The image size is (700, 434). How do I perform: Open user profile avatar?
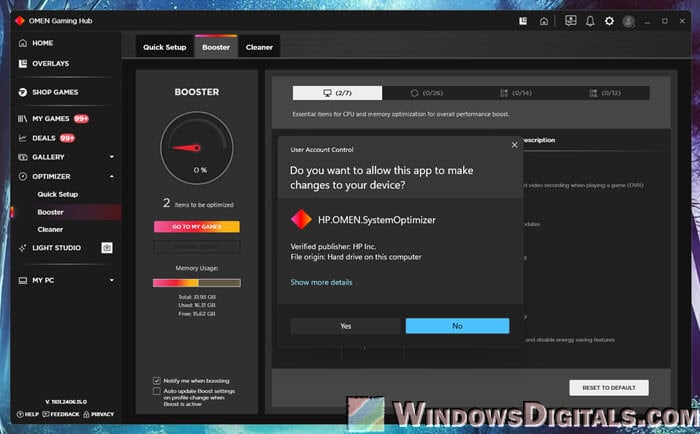click(629, 21)
